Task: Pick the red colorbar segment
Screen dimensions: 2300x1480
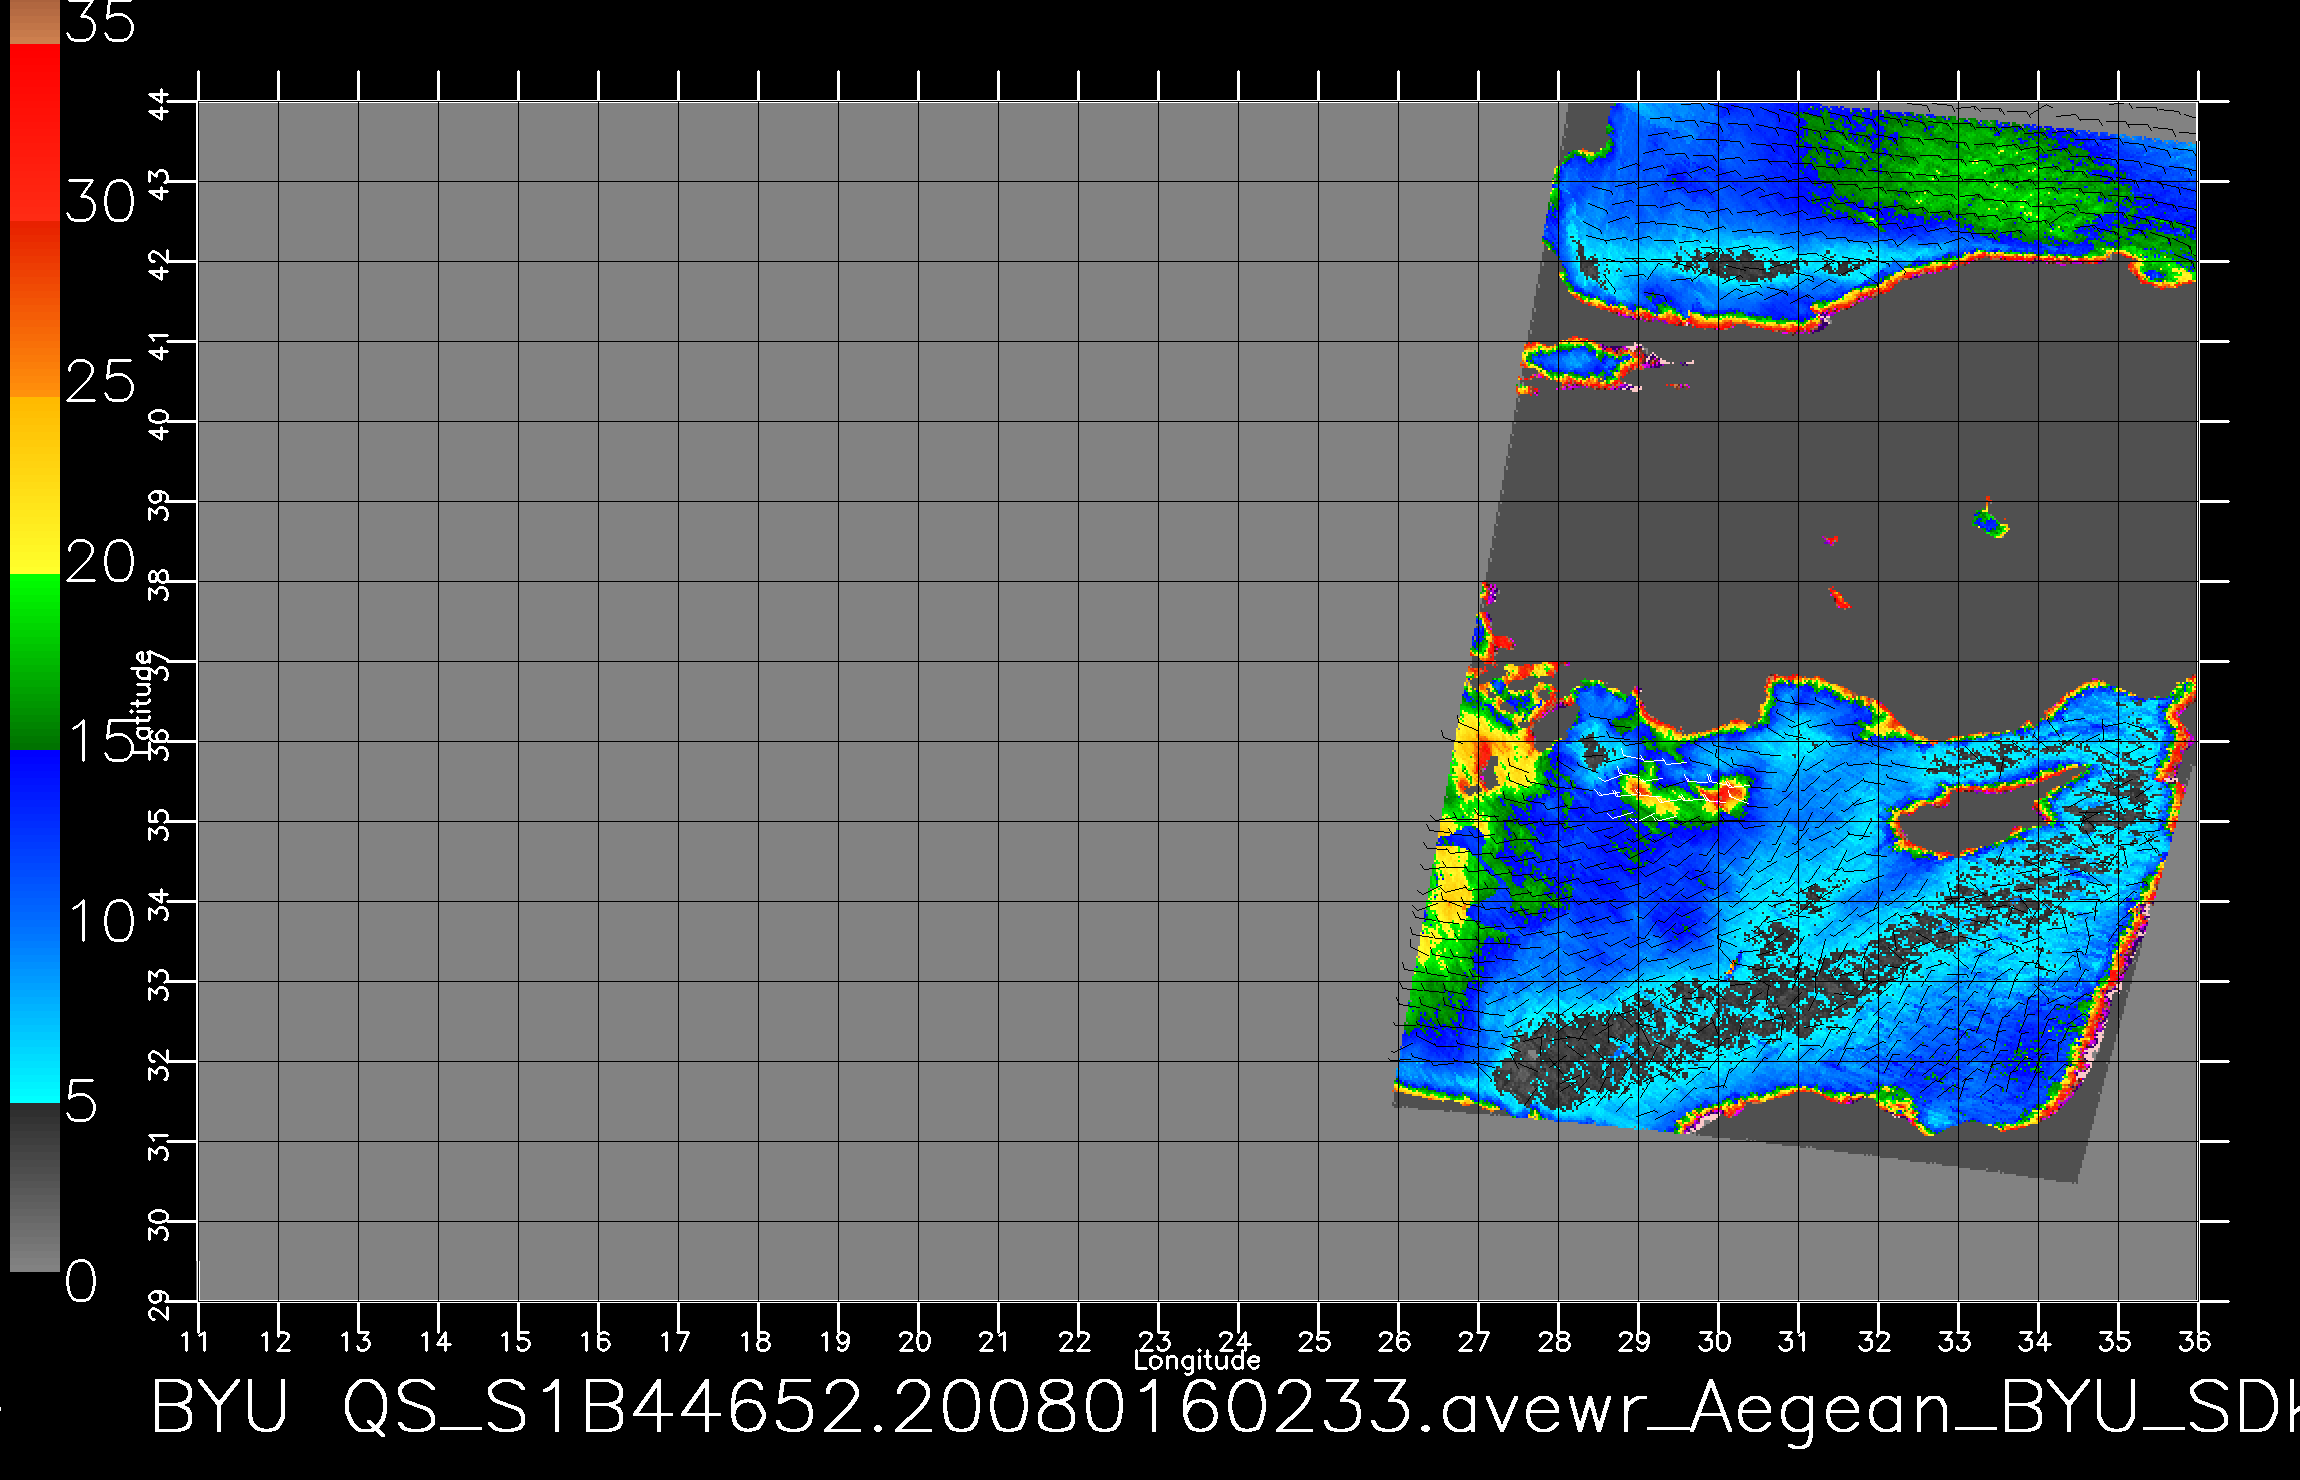Action: coord(35,132)
